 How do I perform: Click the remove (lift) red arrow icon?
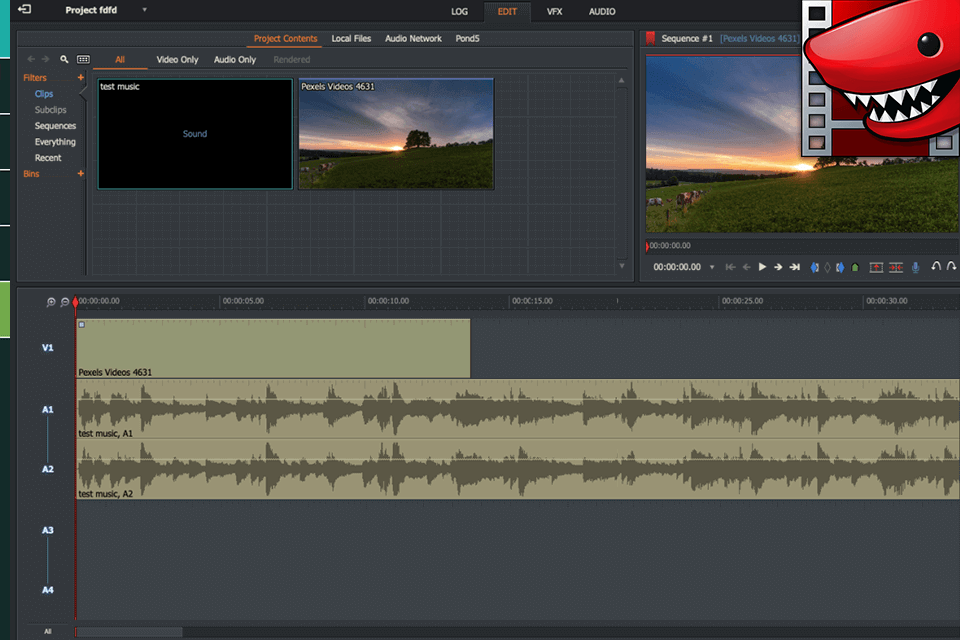point(876,267)
